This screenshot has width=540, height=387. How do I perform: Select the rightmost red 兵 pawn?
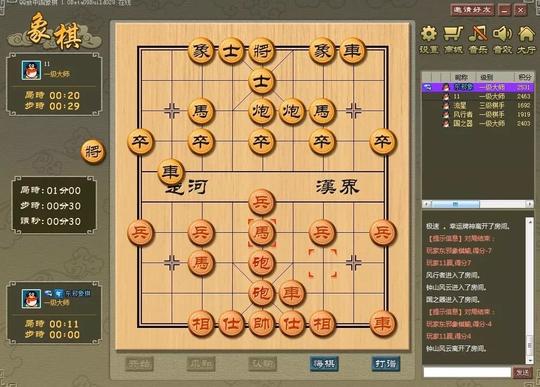pyautogui.click(x=383, y=232)
